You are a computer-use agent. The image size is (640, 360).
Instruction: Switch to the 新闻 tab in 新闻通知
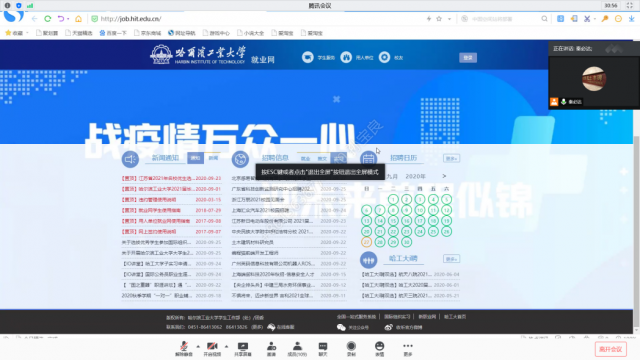pos(213,158)
